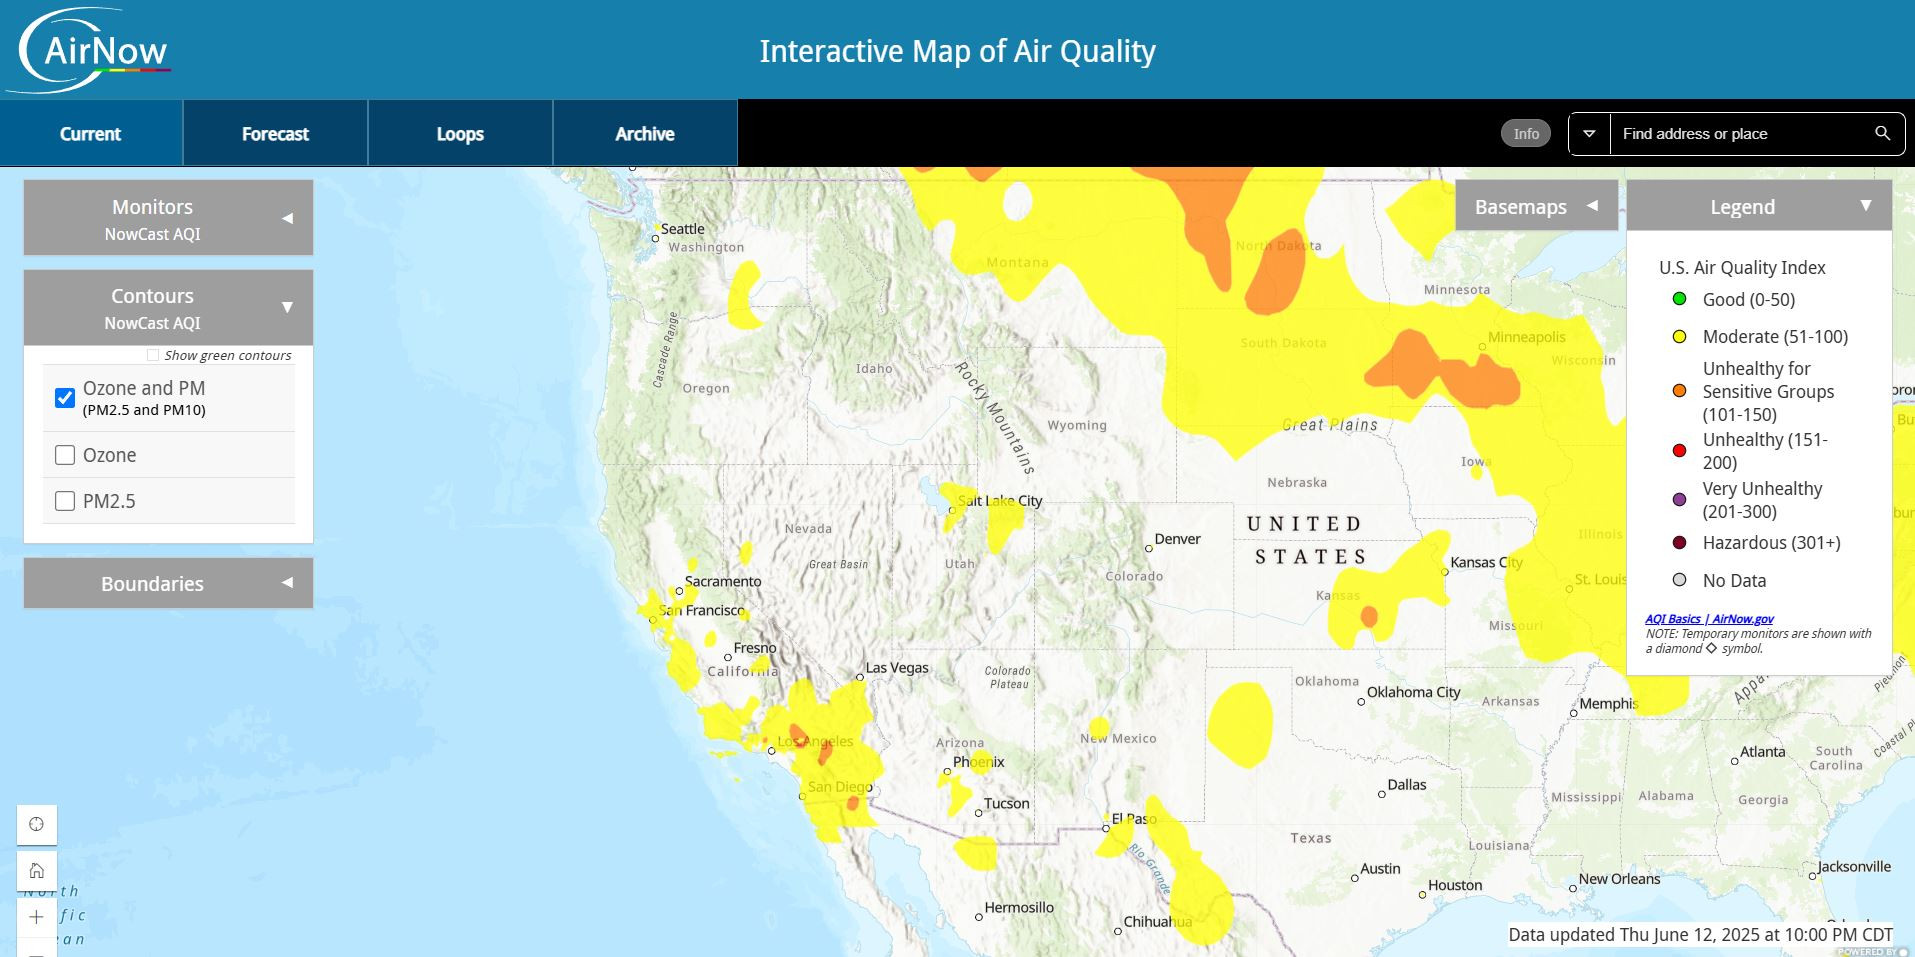This screenshot has height=957, width=1915.
Task: Click the home default extent icon
Action: click(37, 870)
